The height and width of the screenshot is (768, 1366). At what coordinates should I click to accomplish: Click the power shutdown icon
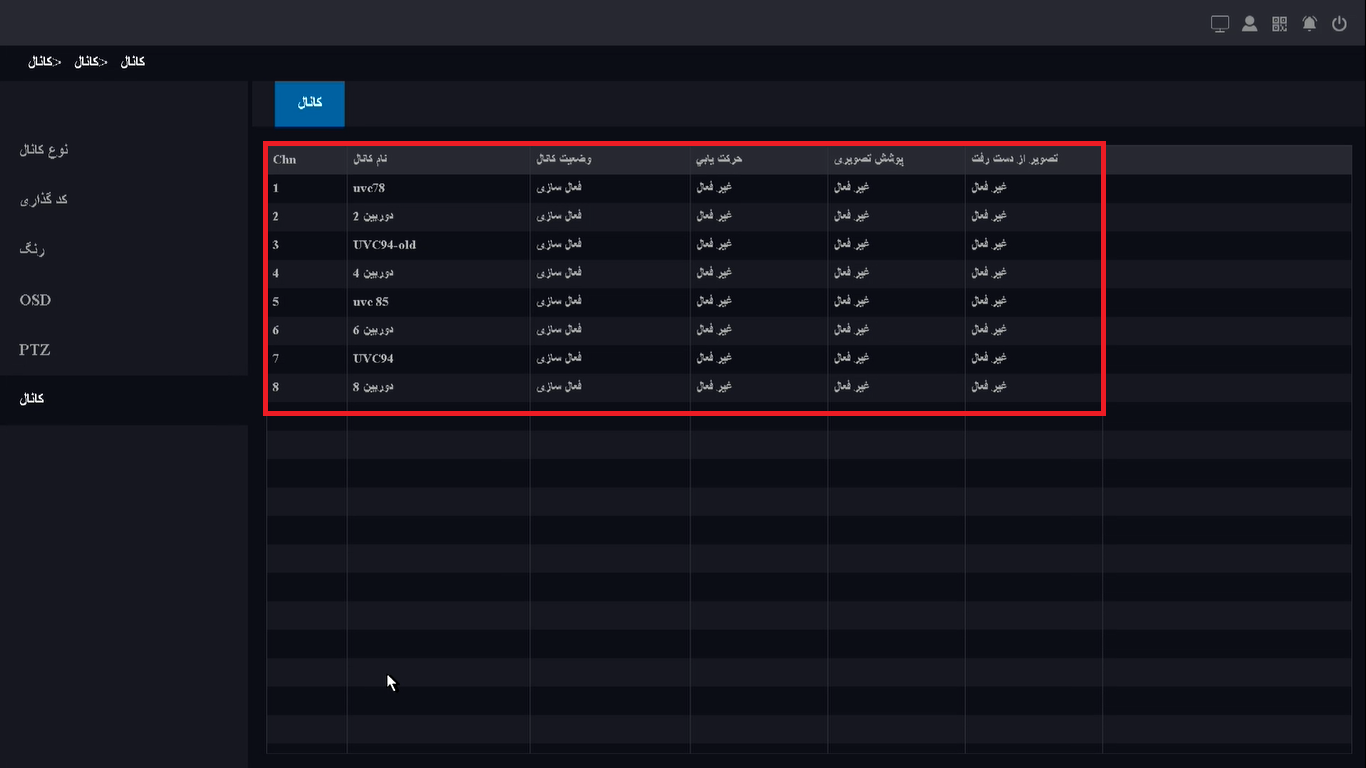(x=1340, y=24)
